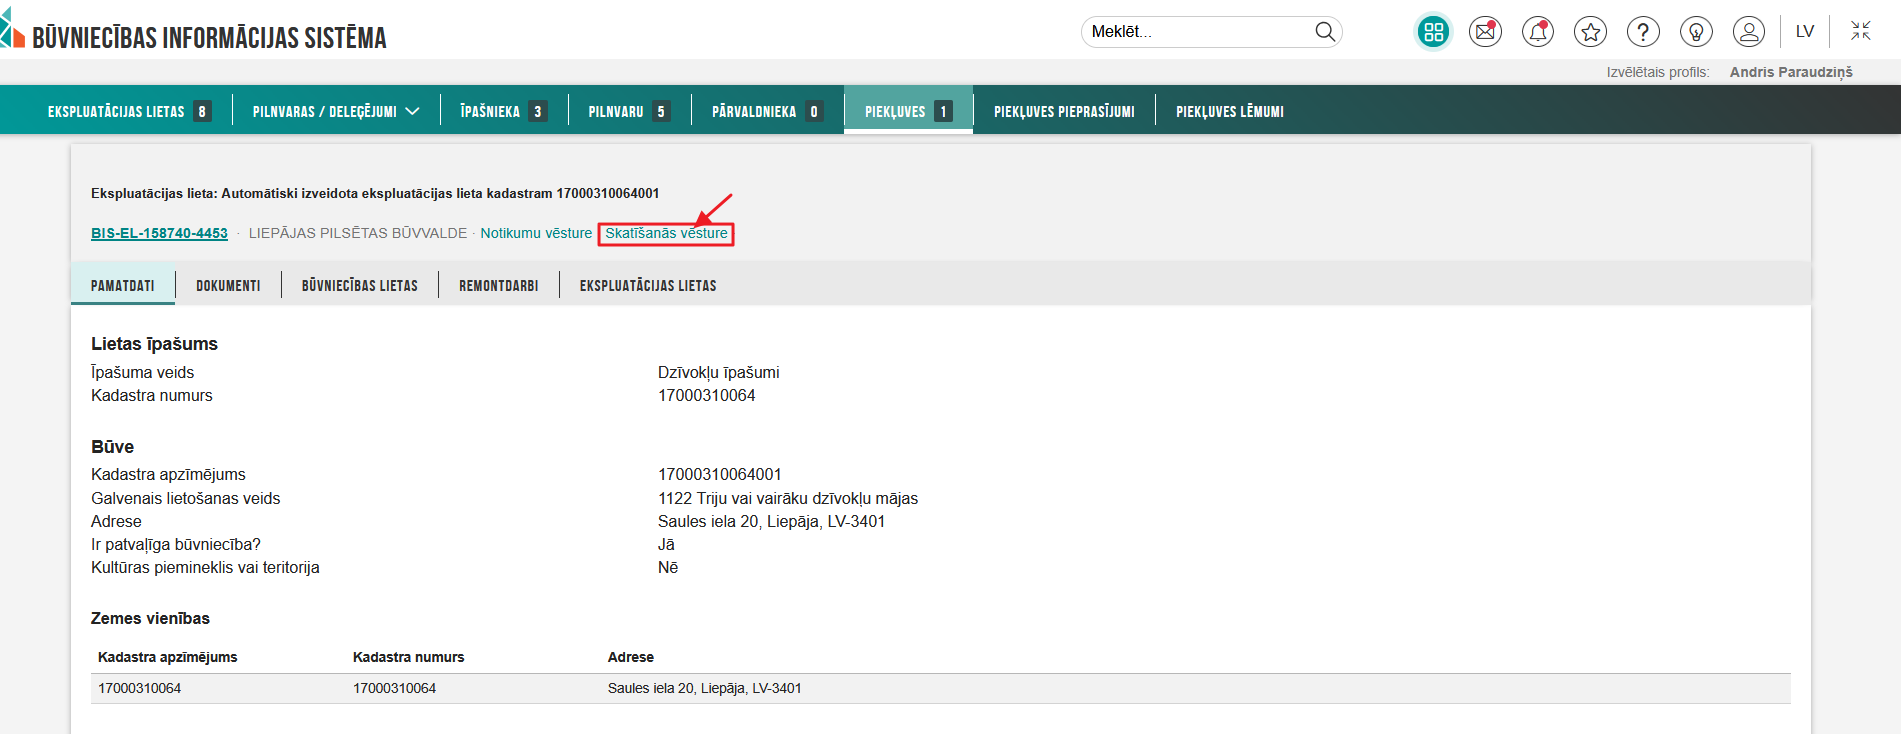Switch language using the LV selector
The width and height of the screenshot is (1901, 734).
click(1805, 32)
